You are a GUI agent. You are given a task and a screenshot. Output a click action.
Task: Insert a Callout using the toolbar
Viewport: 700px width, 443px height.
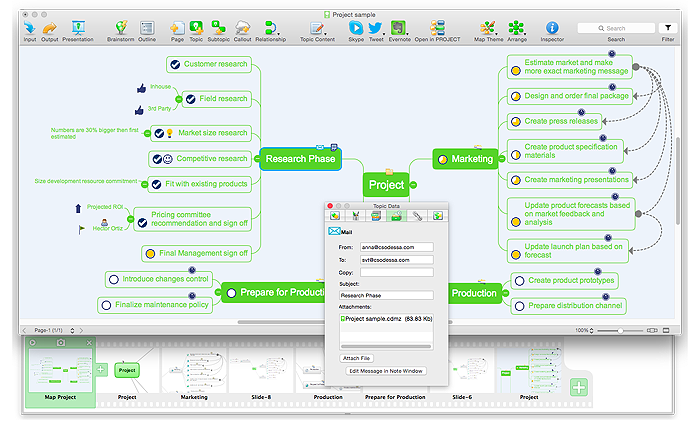[x=241, y=28]
